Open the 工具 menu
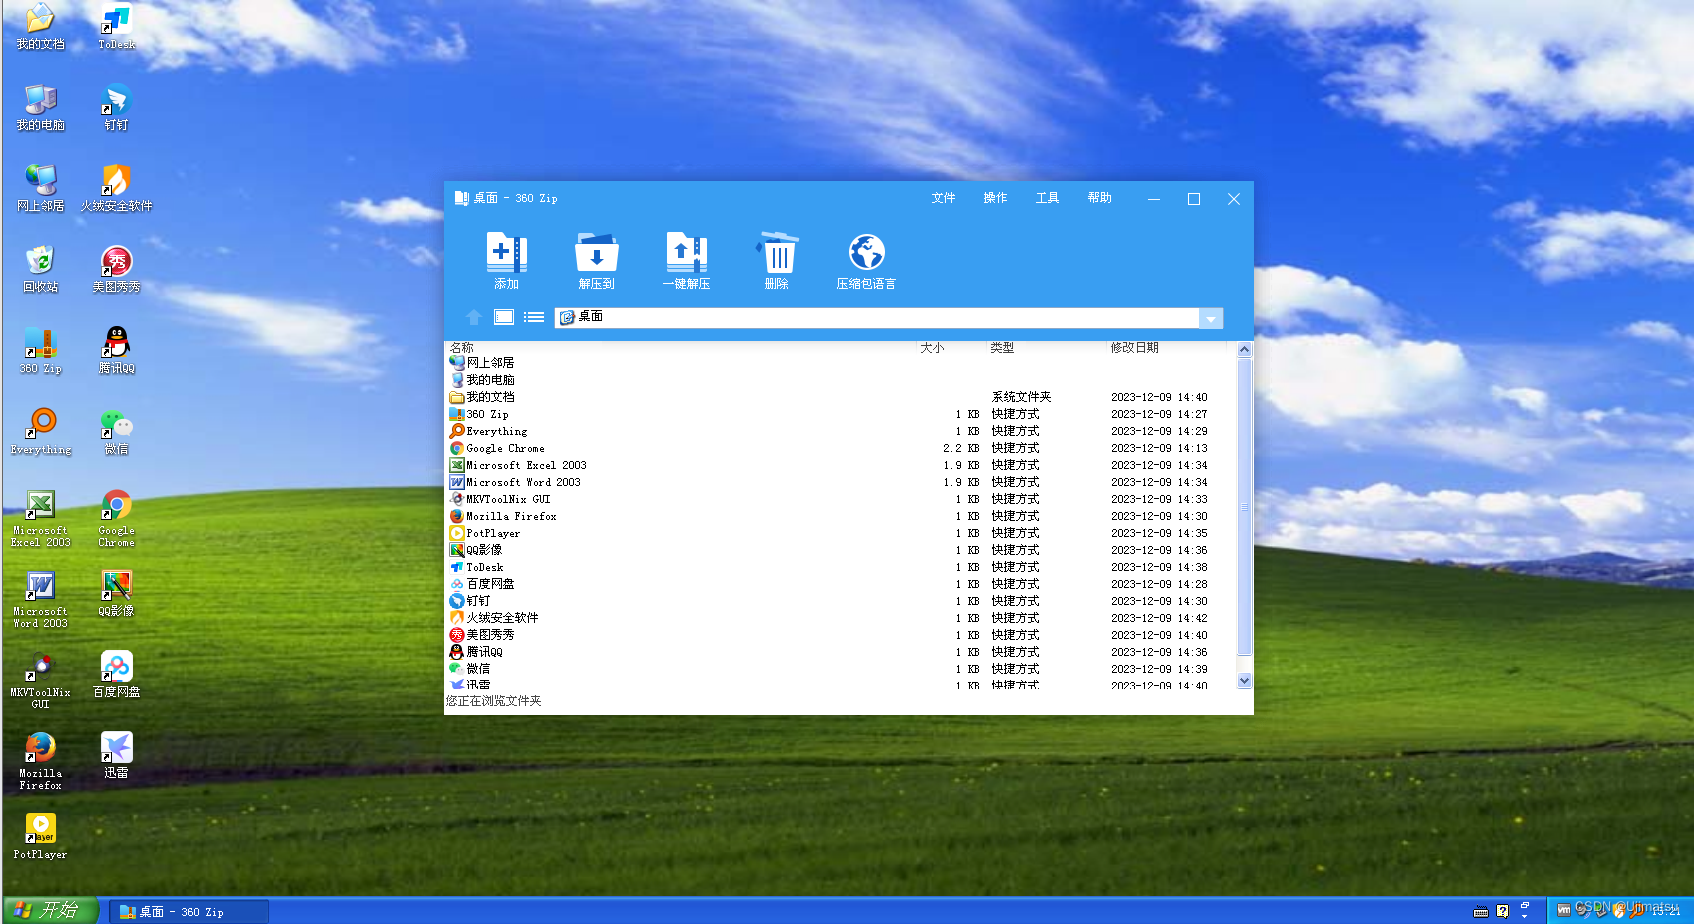 click(1047, 198)
